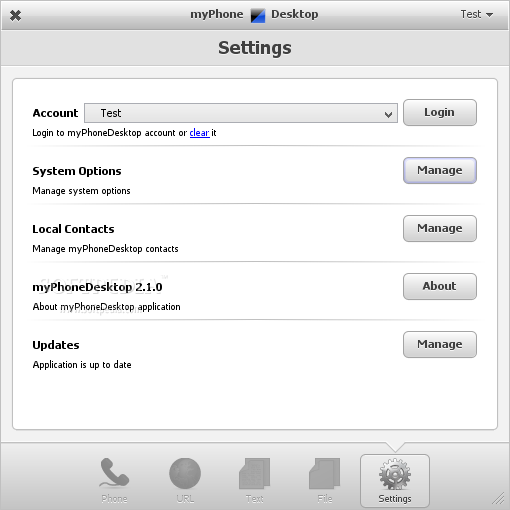Manage Local Contacts

[440, 228]
